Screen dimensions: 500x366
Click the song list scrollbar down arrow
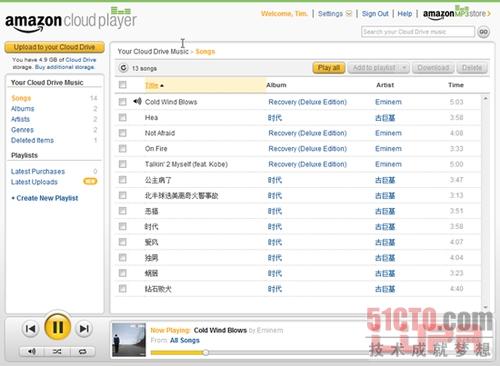485,307
